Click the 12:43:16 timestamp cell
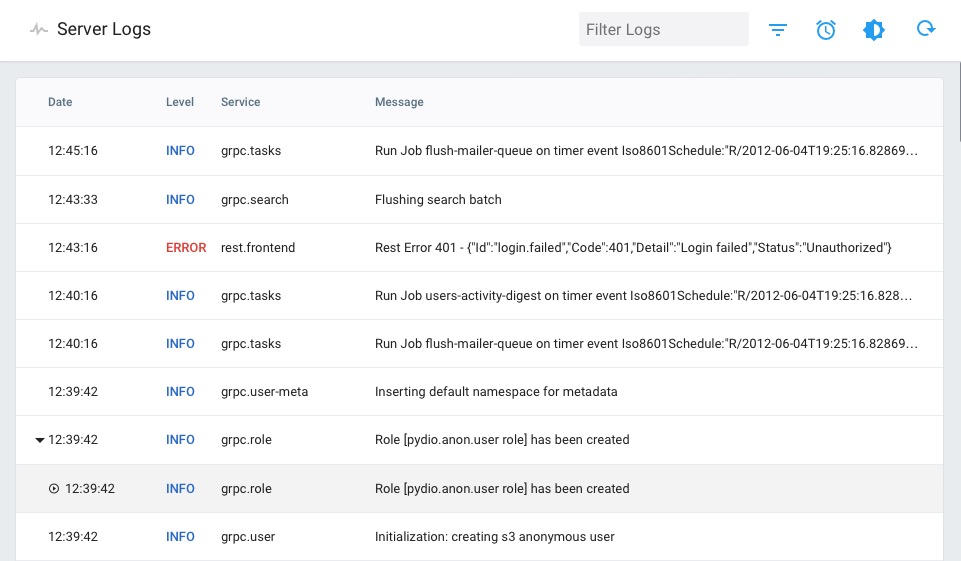Screen dimensions: 961x561 73,248
